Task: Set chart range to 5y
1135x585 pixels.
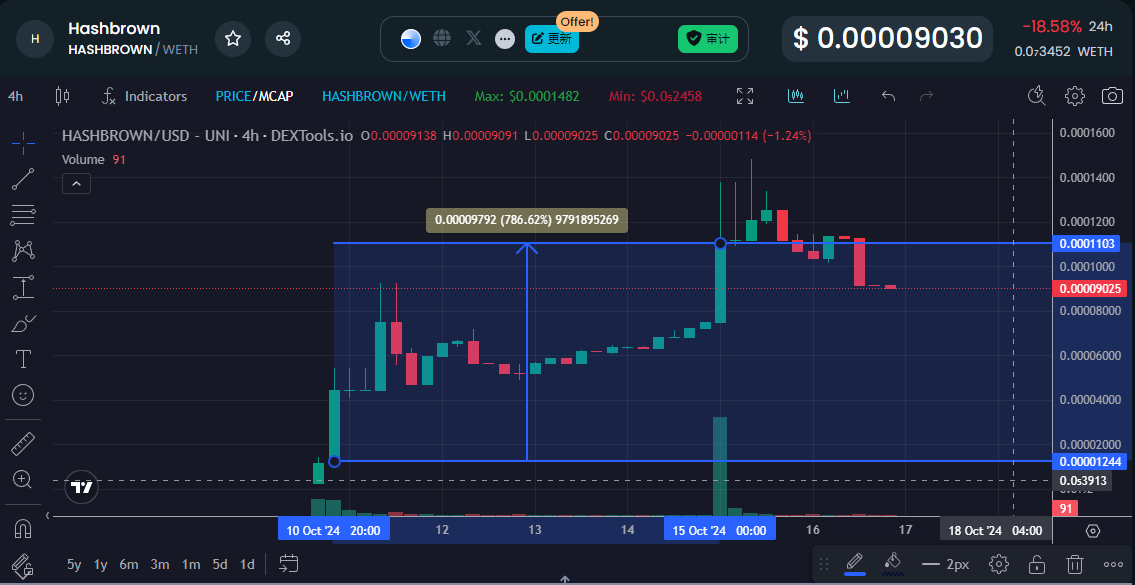Action: [75, 564]
